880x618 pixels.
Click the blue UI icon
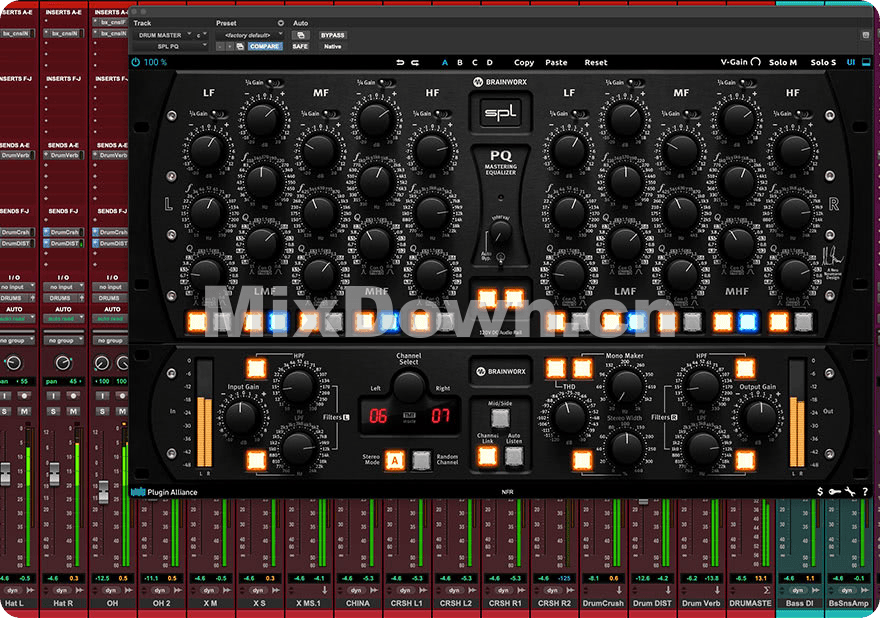851,62
